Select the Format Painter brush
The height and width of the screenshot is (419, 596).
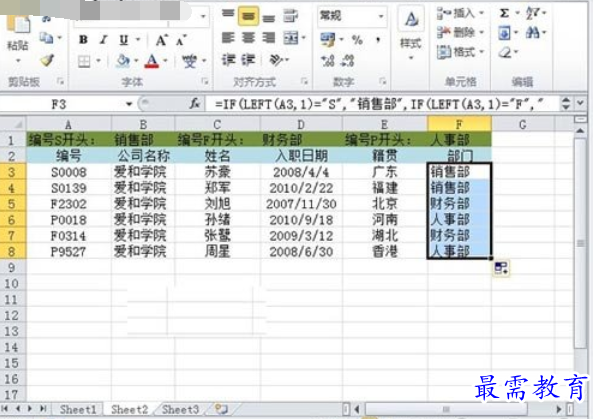point(48,60)
